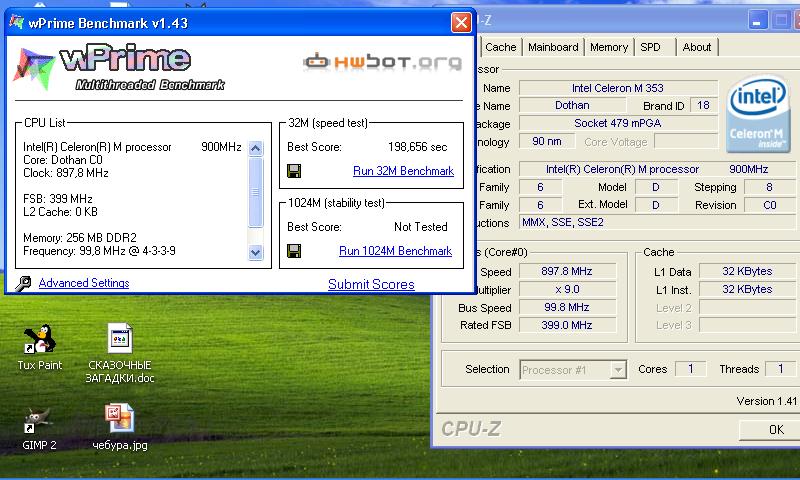
Task: Click the L1 Data 32 KBytes field
Action: tap(747, 271)
